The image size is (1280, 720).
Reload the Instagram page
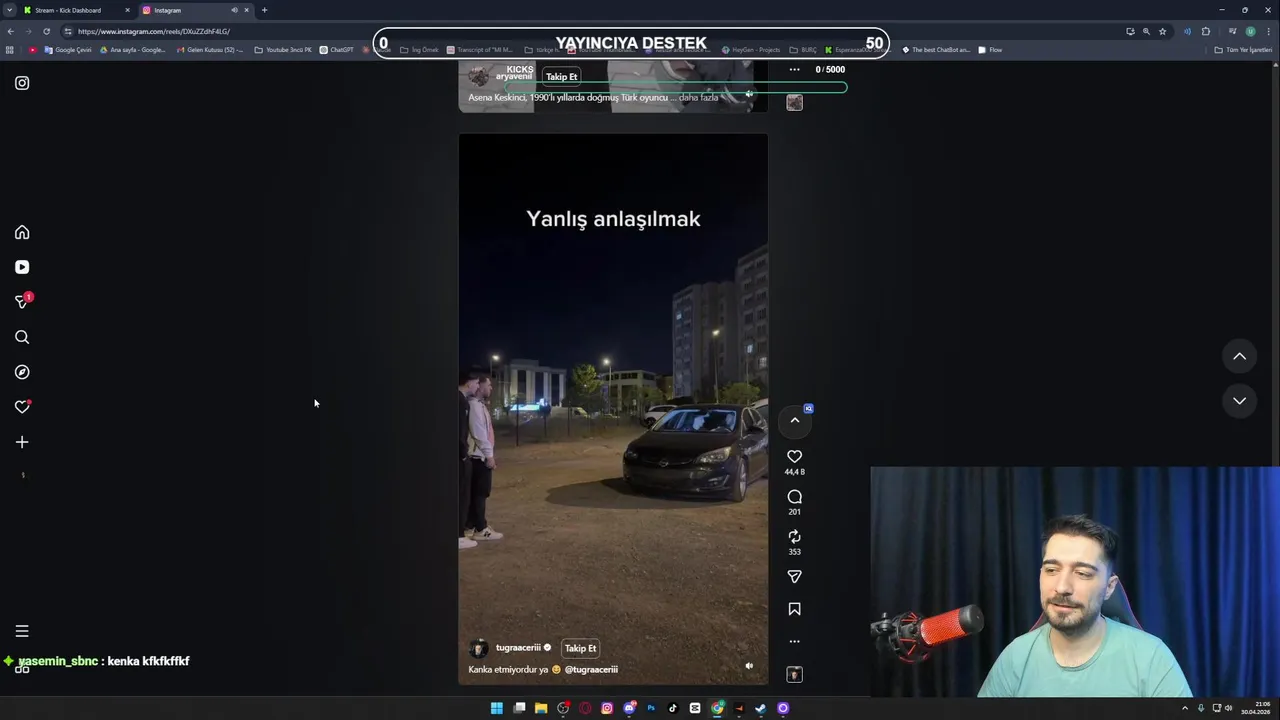point(46,31)
